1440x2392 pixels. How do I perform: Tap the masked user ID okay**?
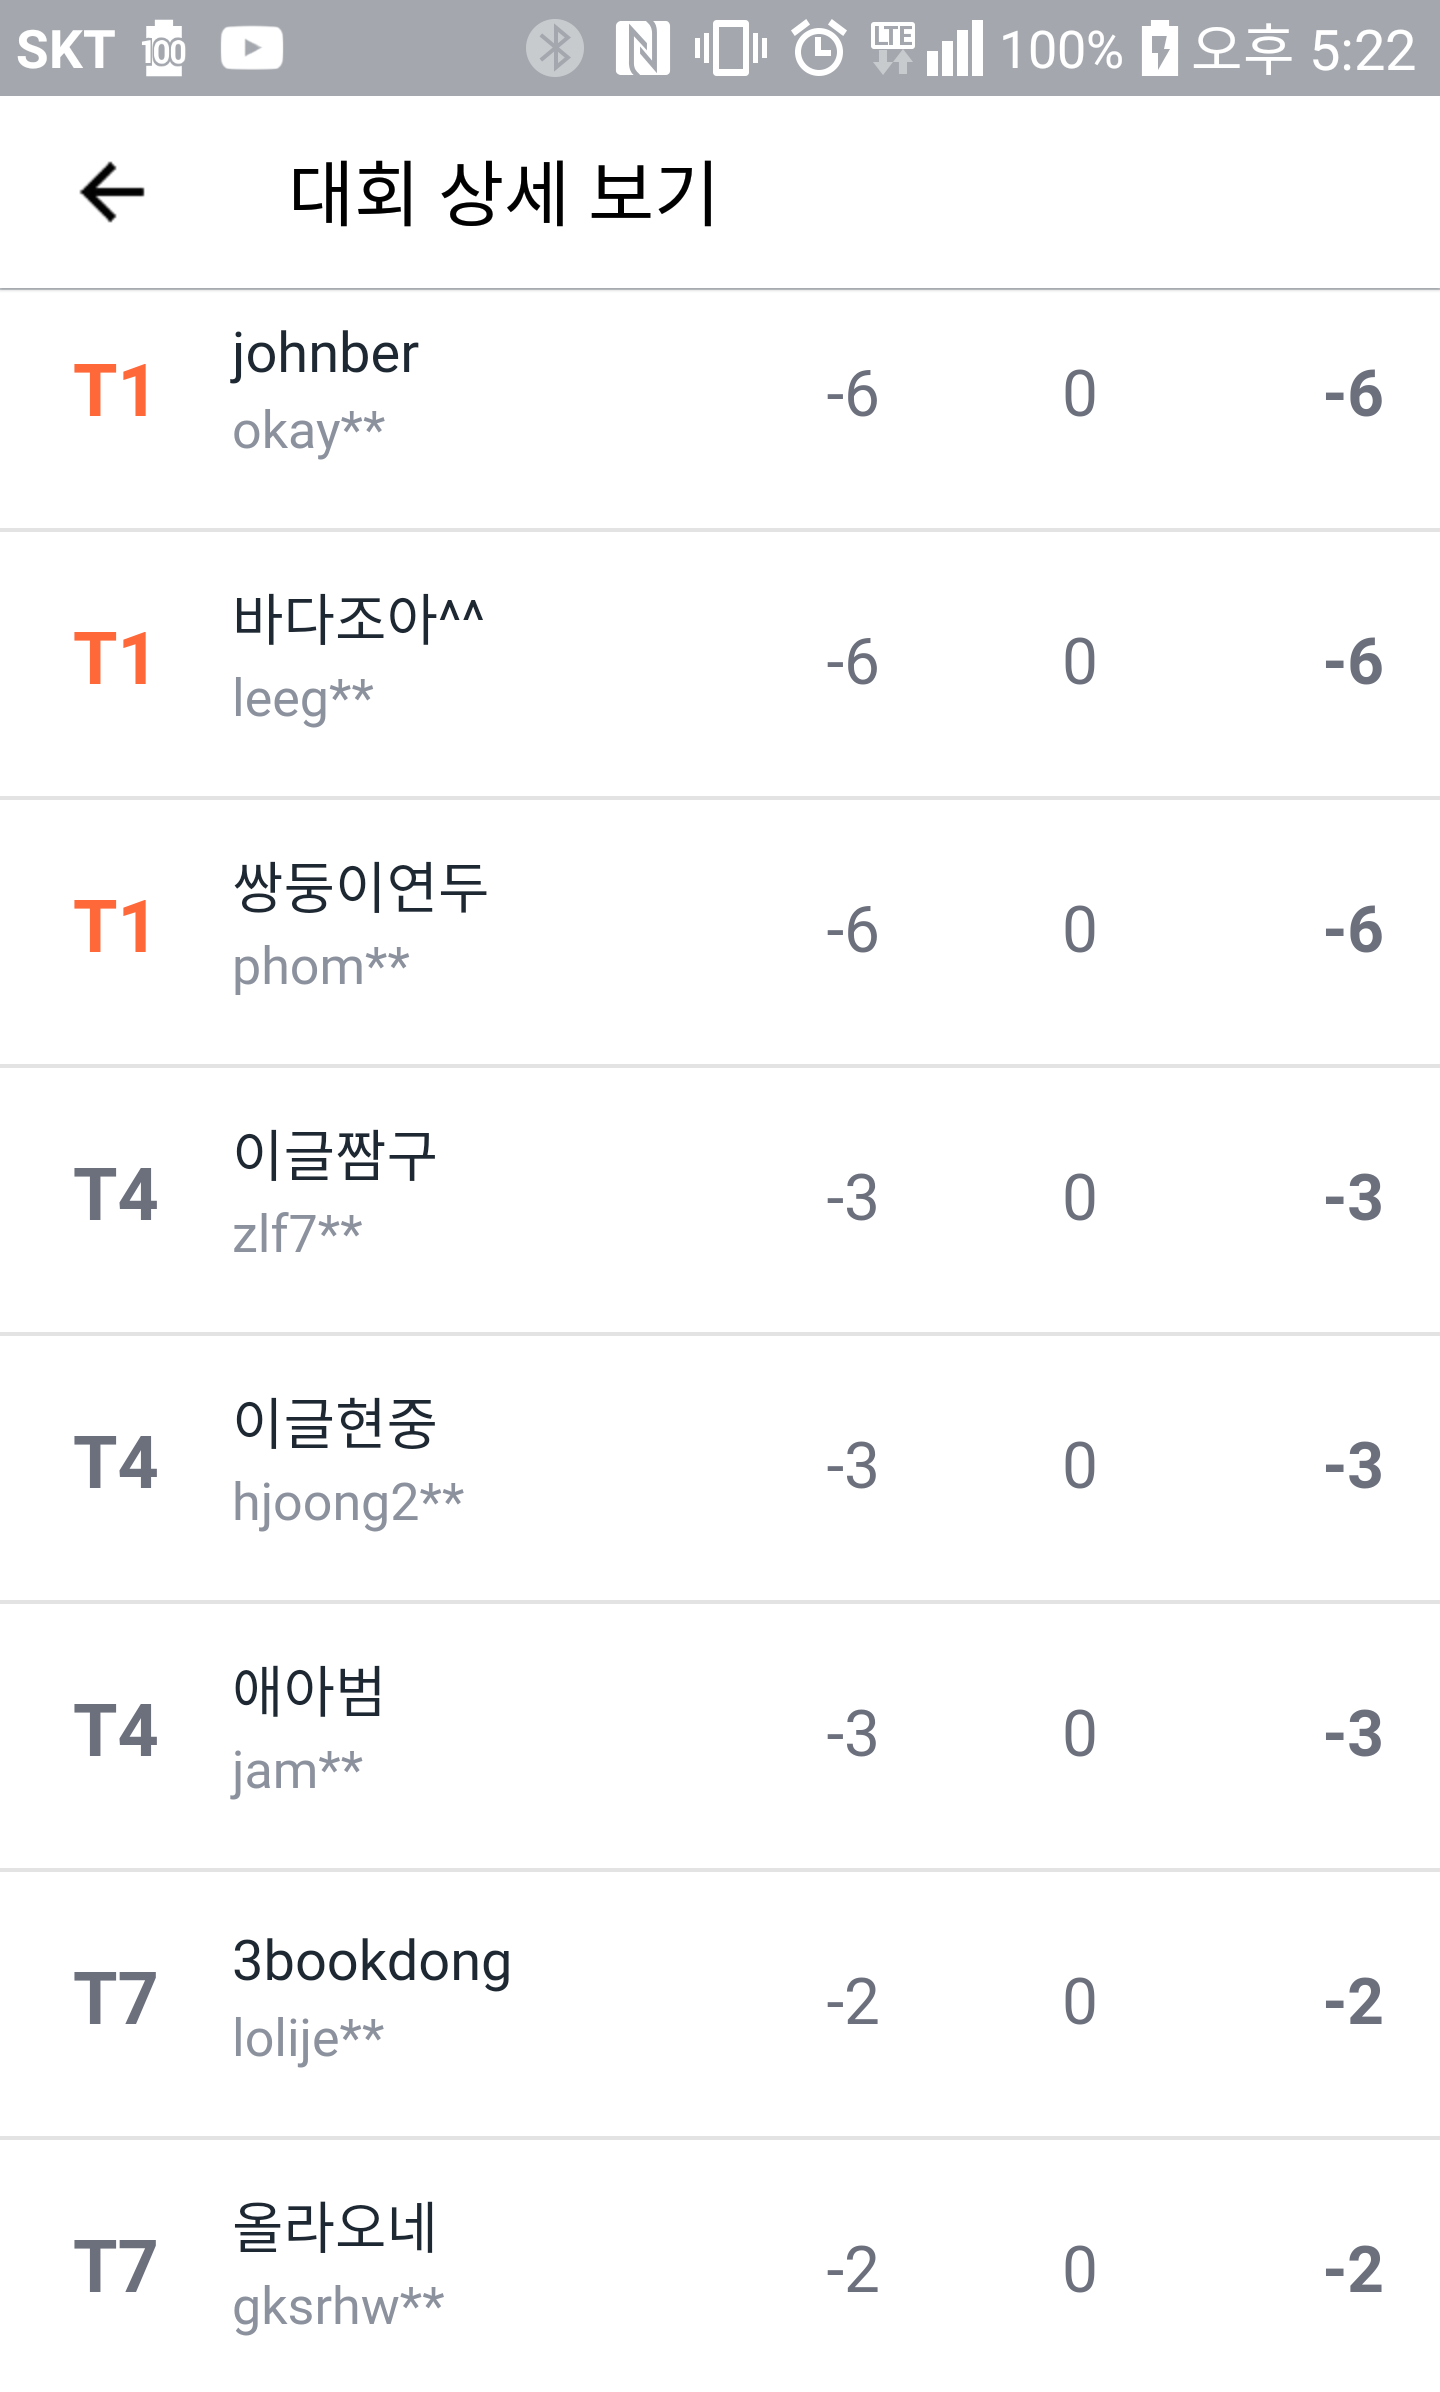tap(308, 432)
